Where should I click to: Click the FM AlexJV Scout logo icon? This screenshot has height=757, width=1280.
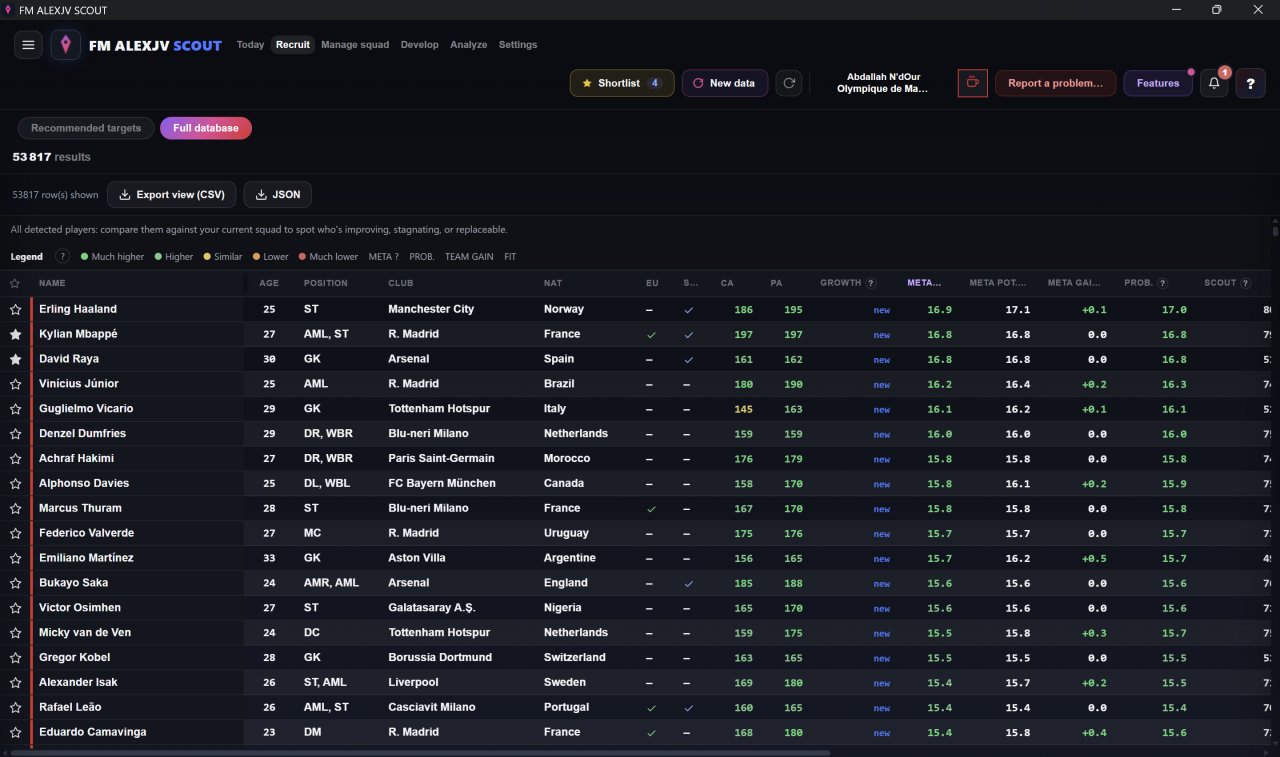66,45
